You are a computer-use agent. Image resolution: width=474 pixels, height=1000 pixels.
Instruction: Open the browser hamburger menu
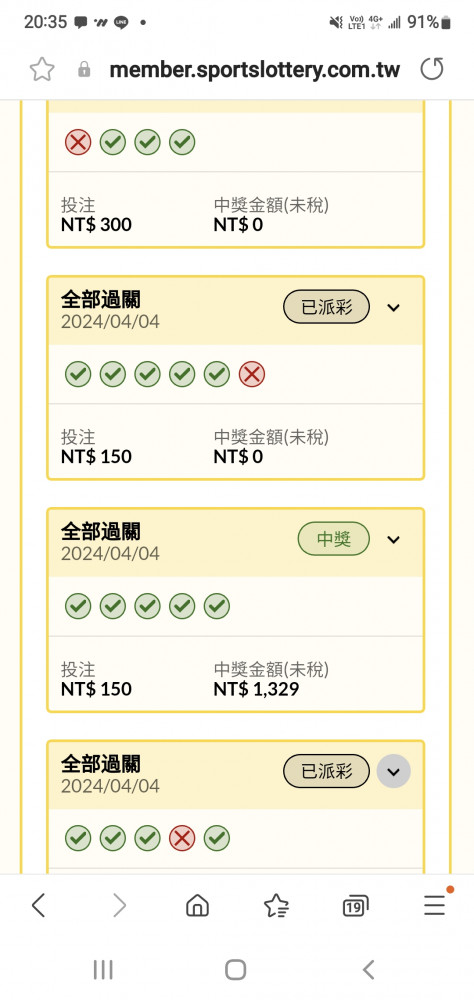pyautogui.click(x=434, y=905)
